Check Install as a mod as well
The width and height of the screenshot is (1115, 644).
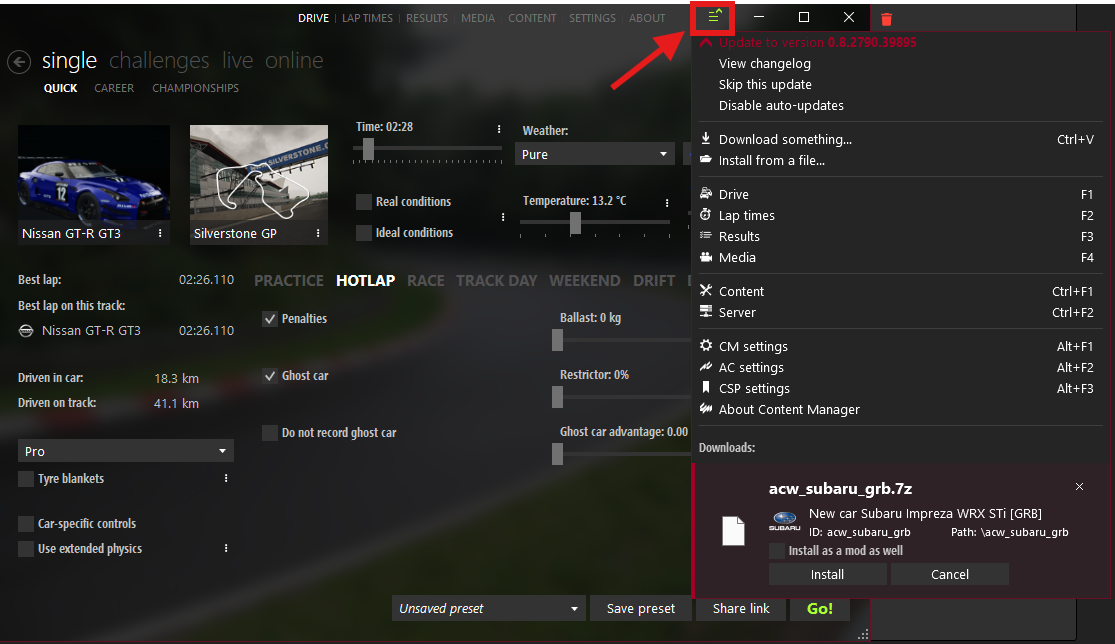tap(777, 551)
